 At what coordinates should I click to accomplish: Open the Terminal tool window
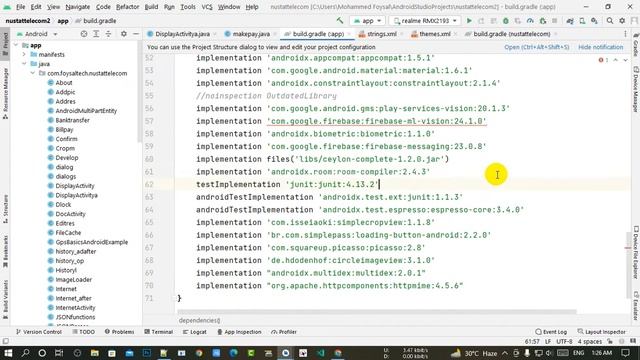(159, 332)
